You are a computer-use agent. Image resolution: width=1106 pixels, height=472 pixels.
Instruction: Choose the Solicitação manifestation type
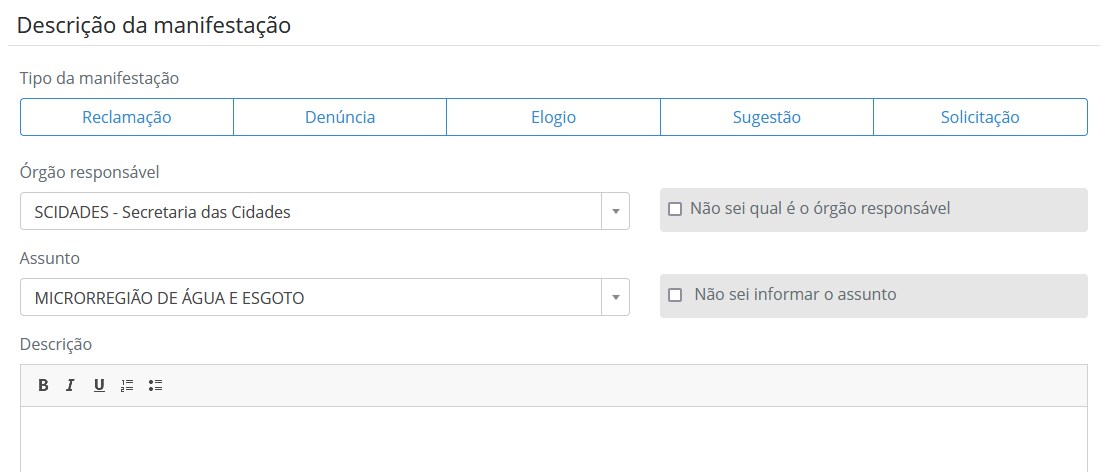click(980, 117)
